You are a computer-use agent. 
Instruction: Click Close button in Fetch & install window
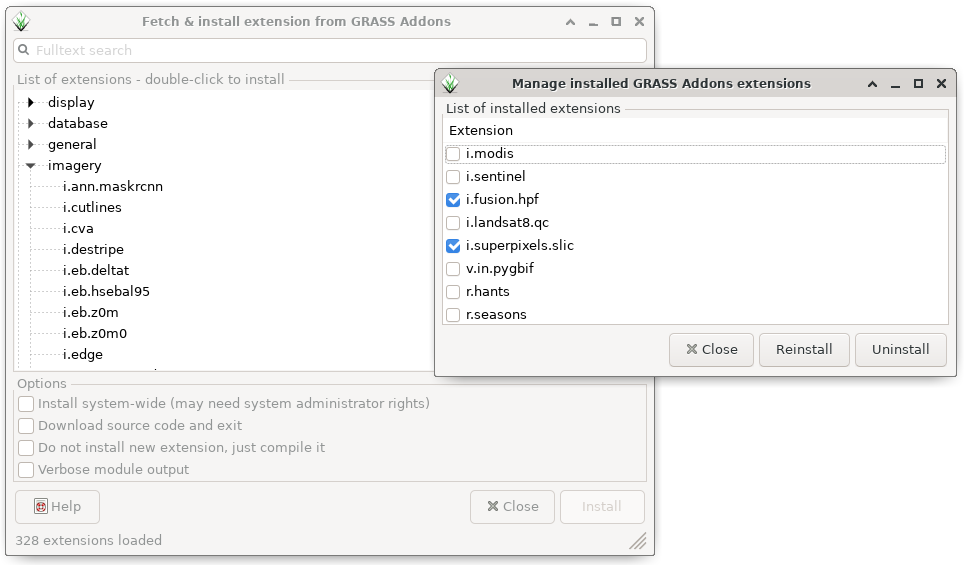click(513, 507)
